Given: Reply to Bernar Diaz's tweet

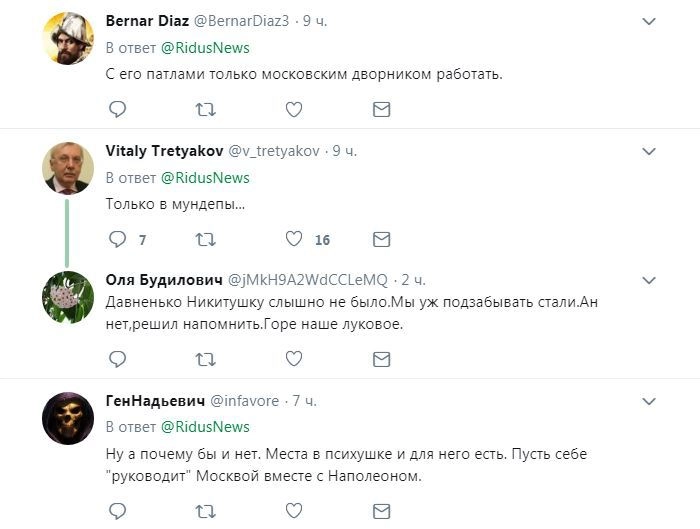Looking at the screenshot, I should [117, 109].
